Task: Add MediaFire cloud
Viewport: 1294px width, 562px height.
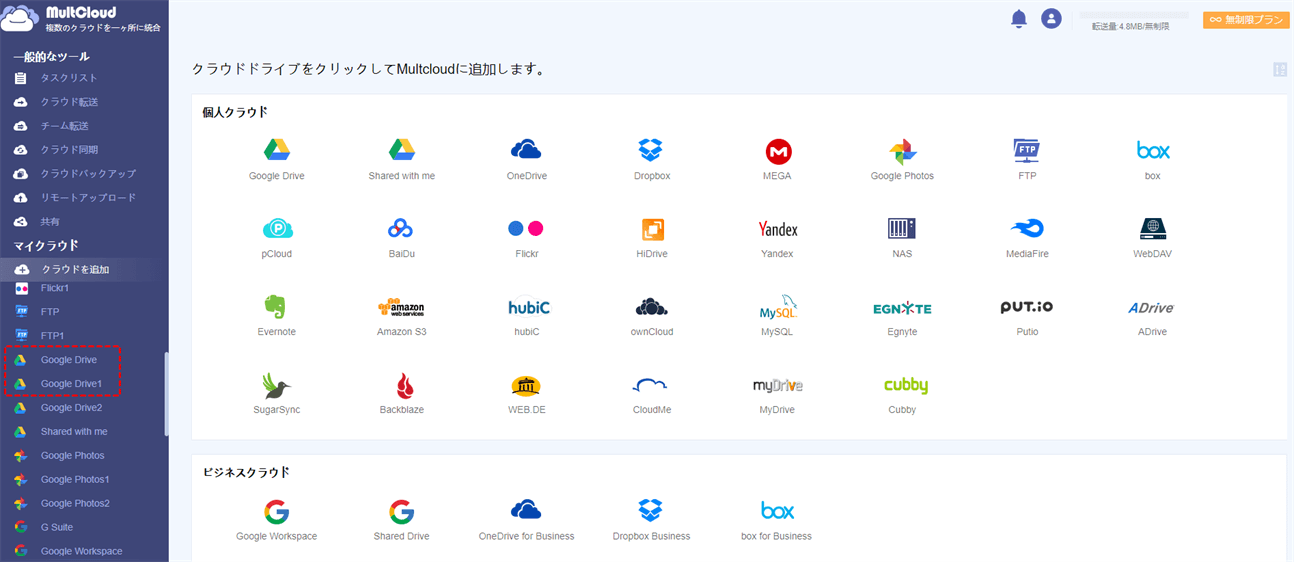Action: click(x=1027, y=238)
